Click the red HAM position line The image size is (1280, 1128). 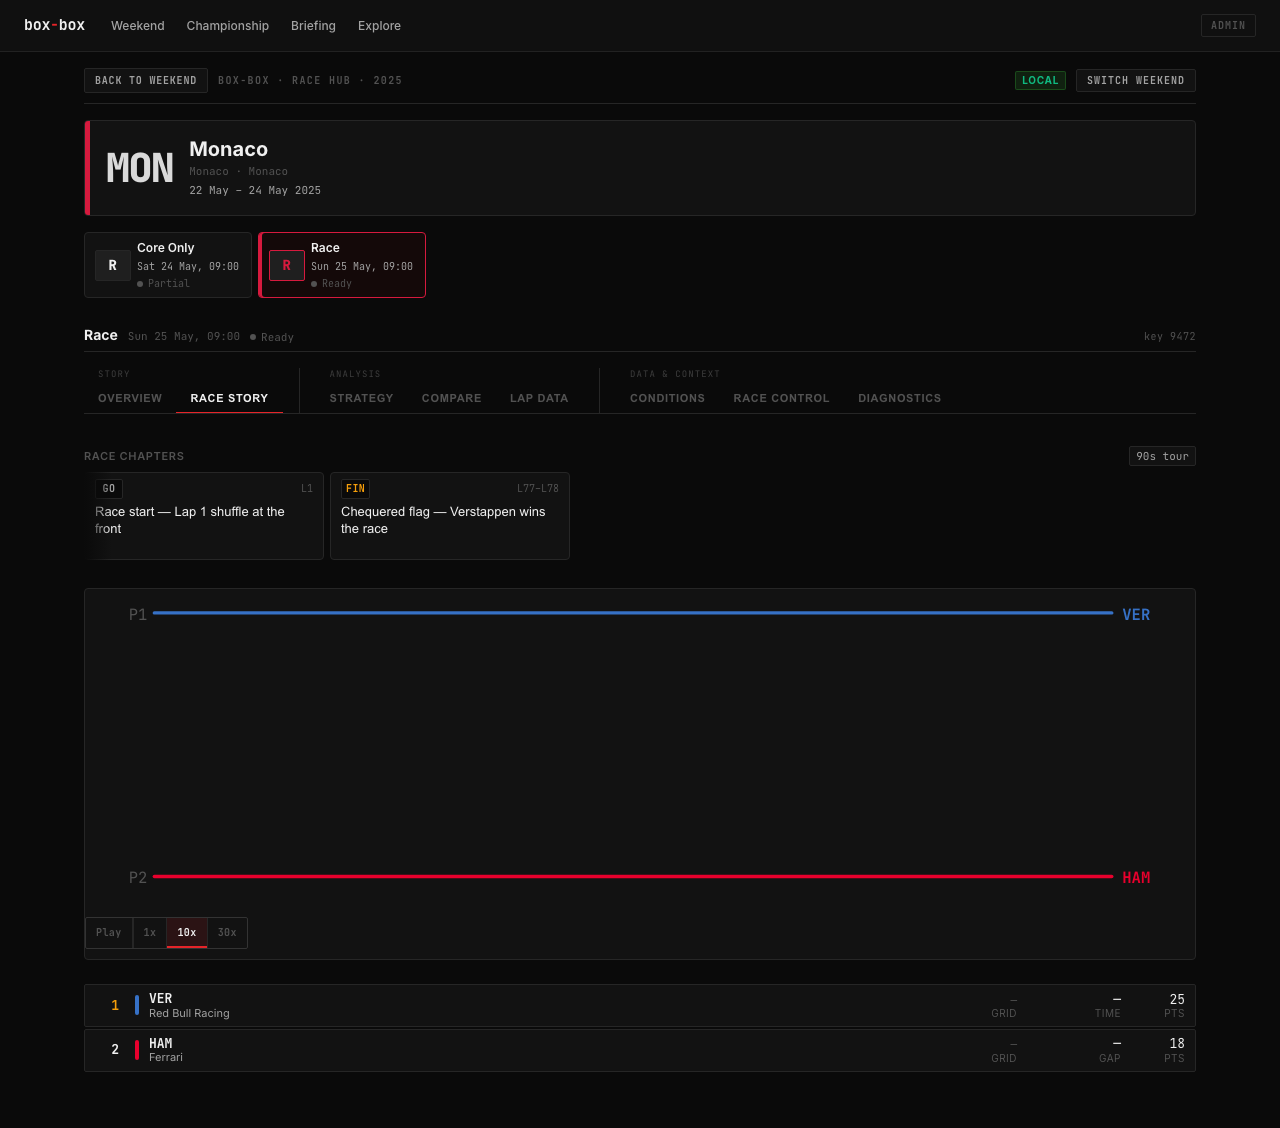pyautogui.click(x=633, y=876)
